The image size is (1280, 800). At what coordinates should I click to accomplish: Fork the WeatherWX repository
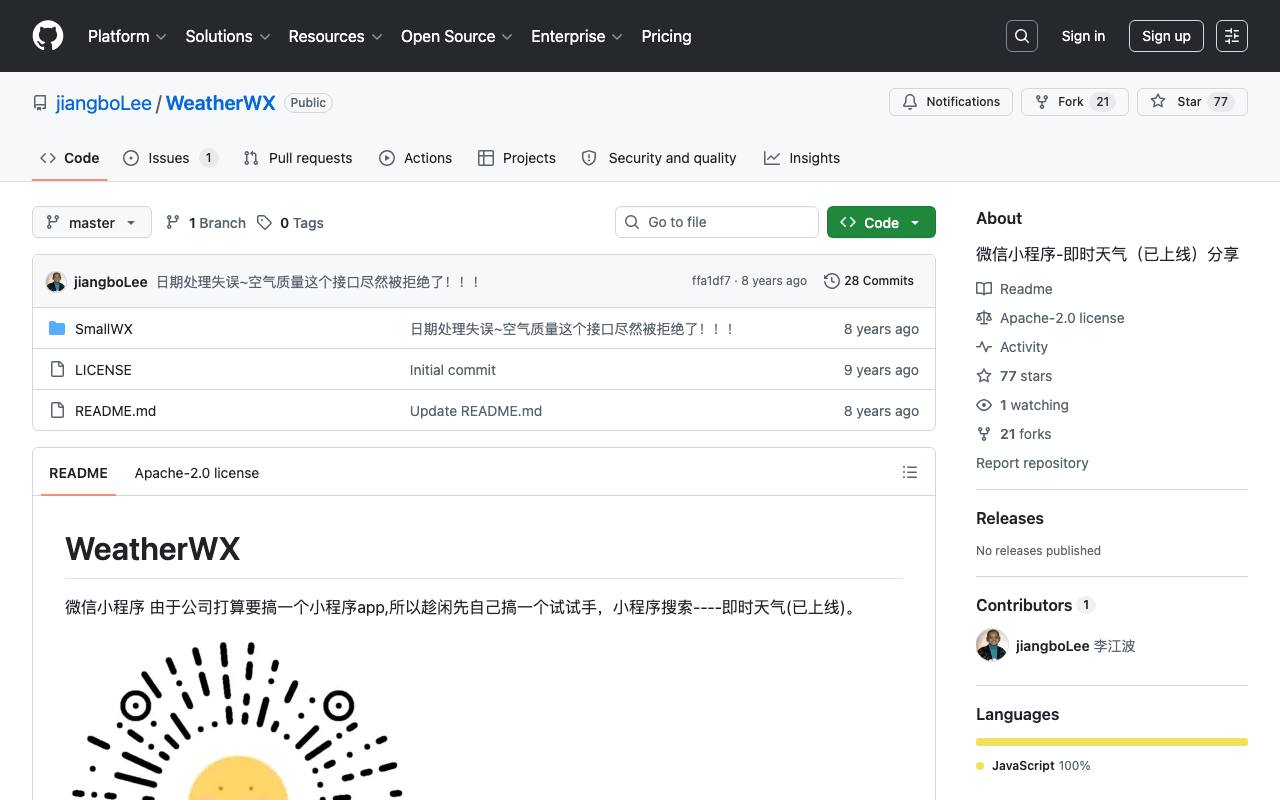[1075, 102]
